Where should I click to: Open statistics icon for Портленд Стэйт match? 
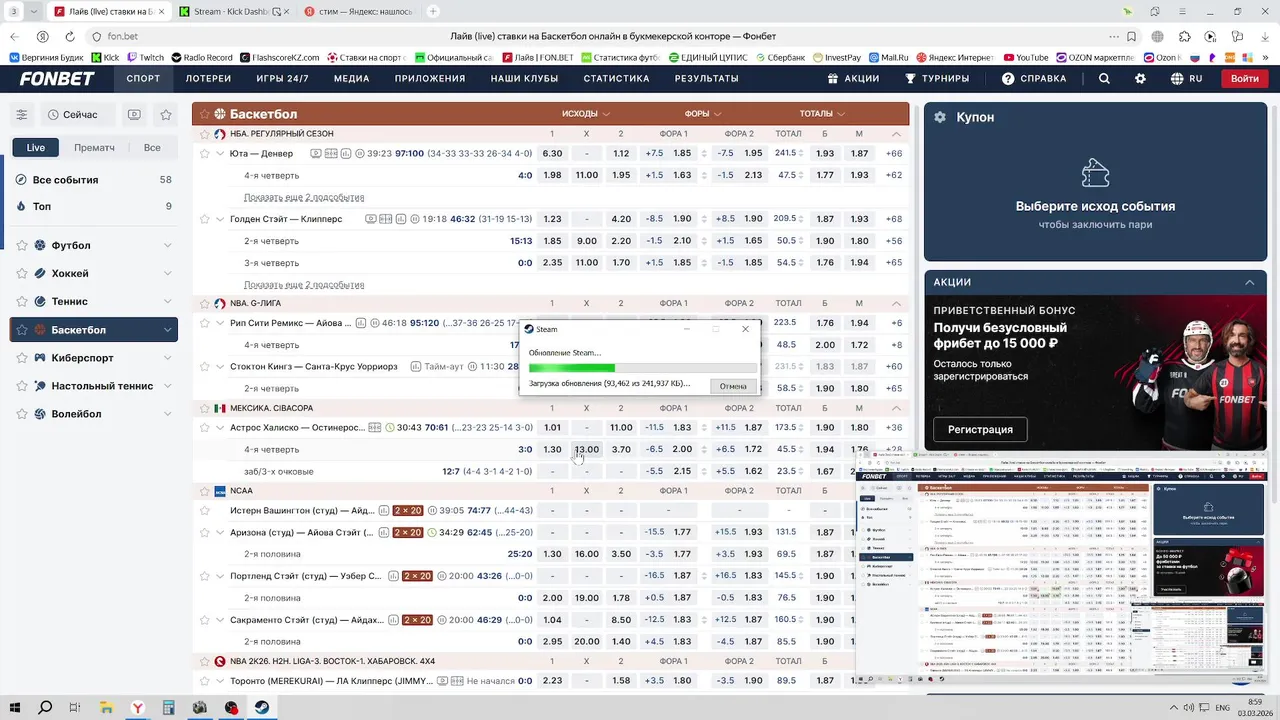click(x=393, y=576)
